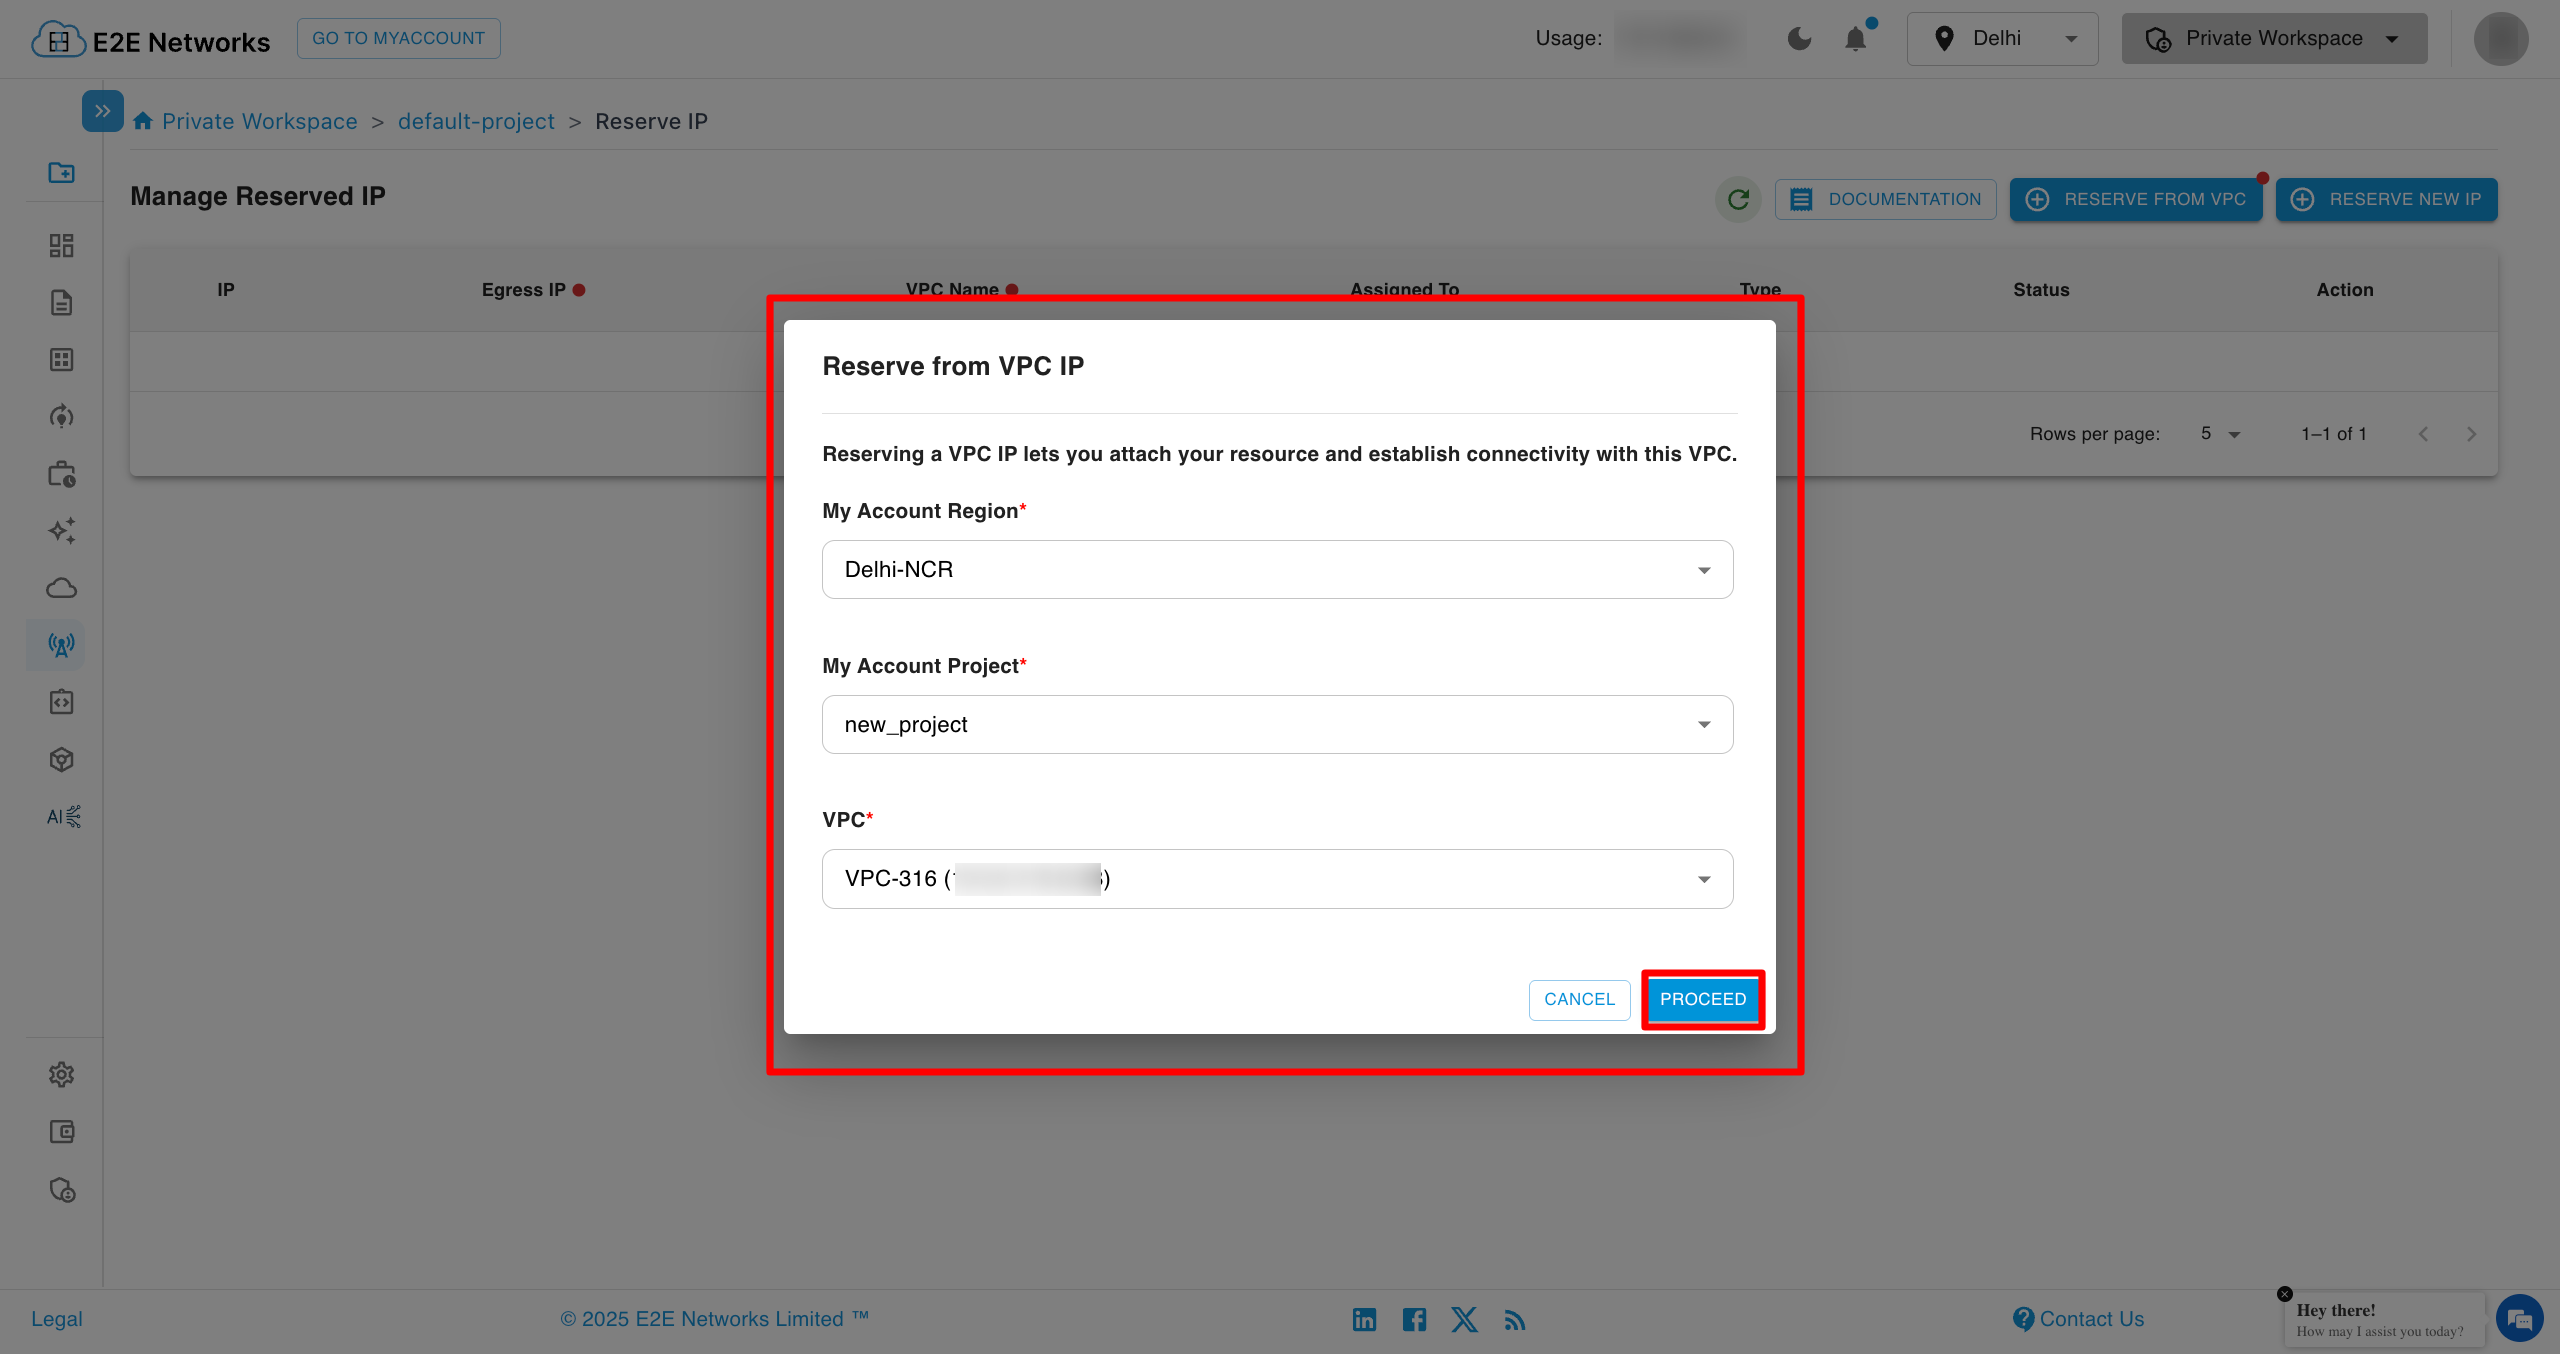Dismiss the chat widget with the X
Screen dimensions: 2560x1354
2285,1293
